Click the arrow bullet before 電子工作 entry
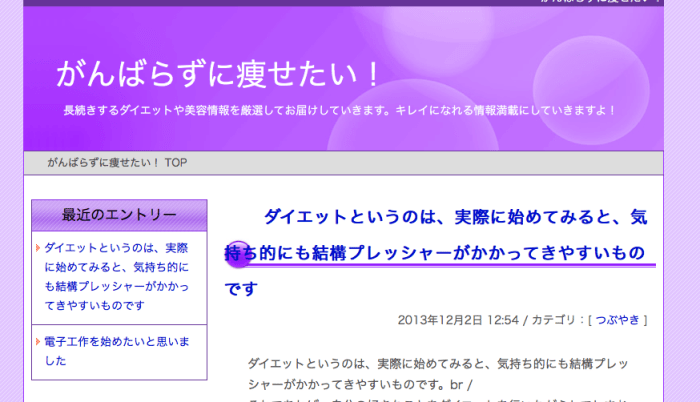Viewport: 700px width, 402px height. click(37, 342)
